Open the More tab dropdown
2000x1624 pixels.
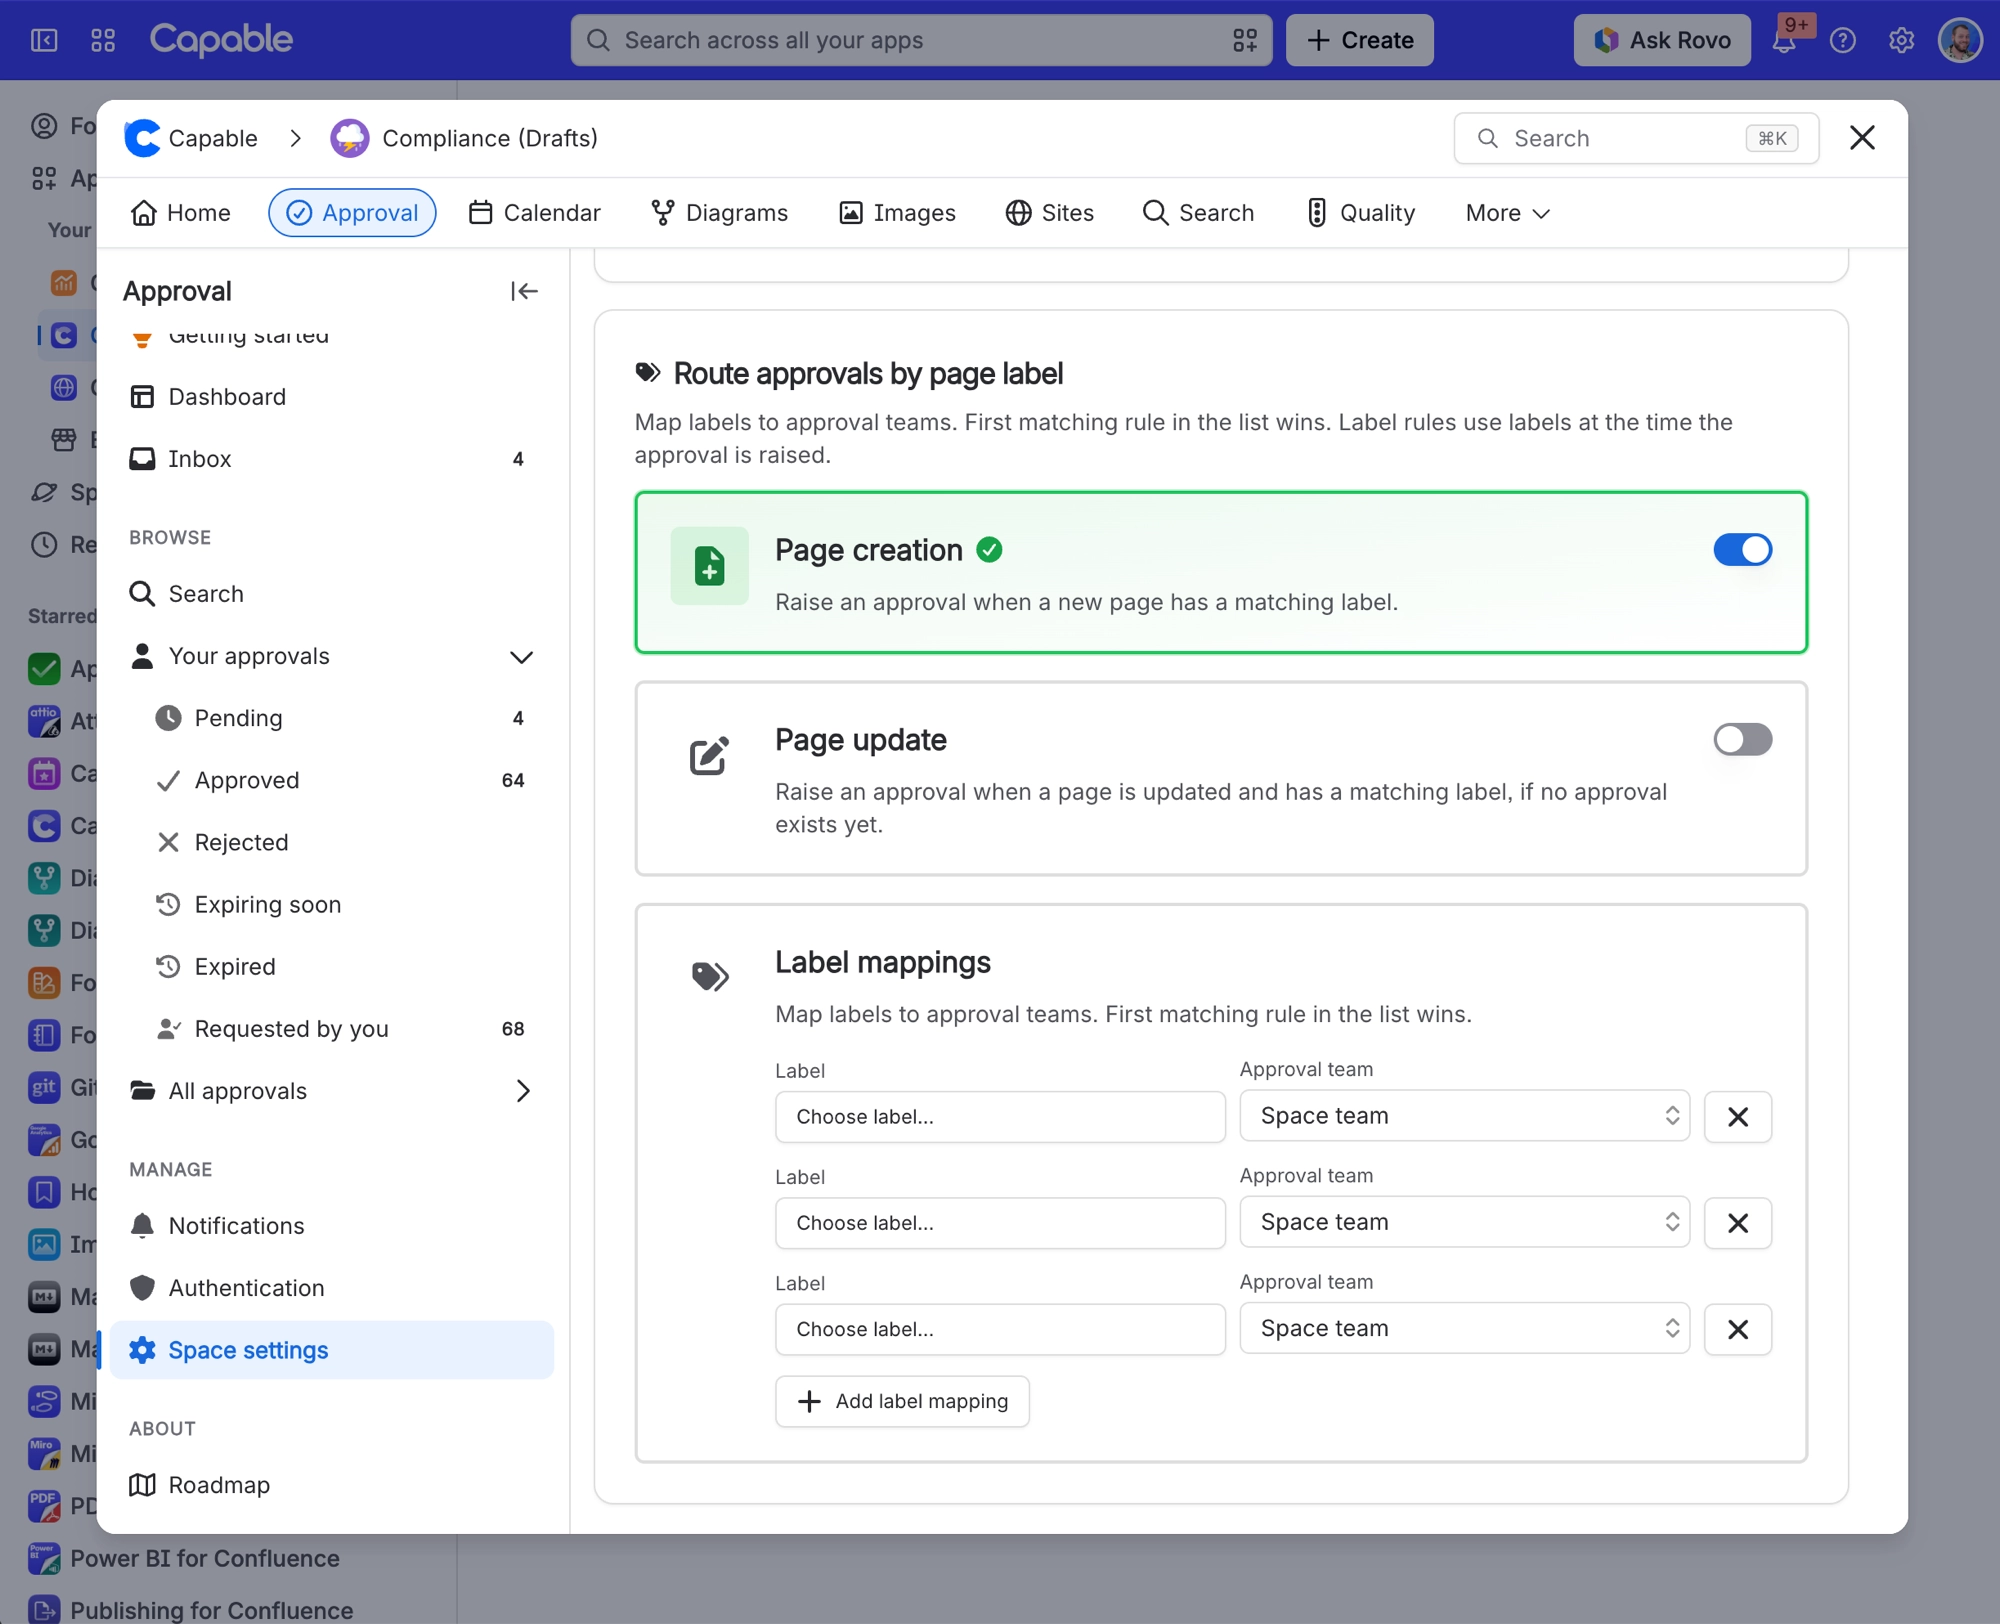tap(1507, 213)
